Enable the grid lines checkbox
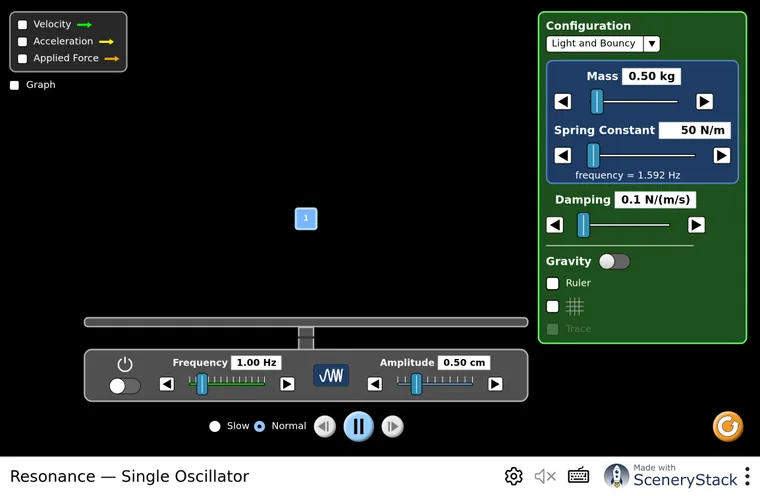Viewport: 760px width, 496px height. pos(553,306)
